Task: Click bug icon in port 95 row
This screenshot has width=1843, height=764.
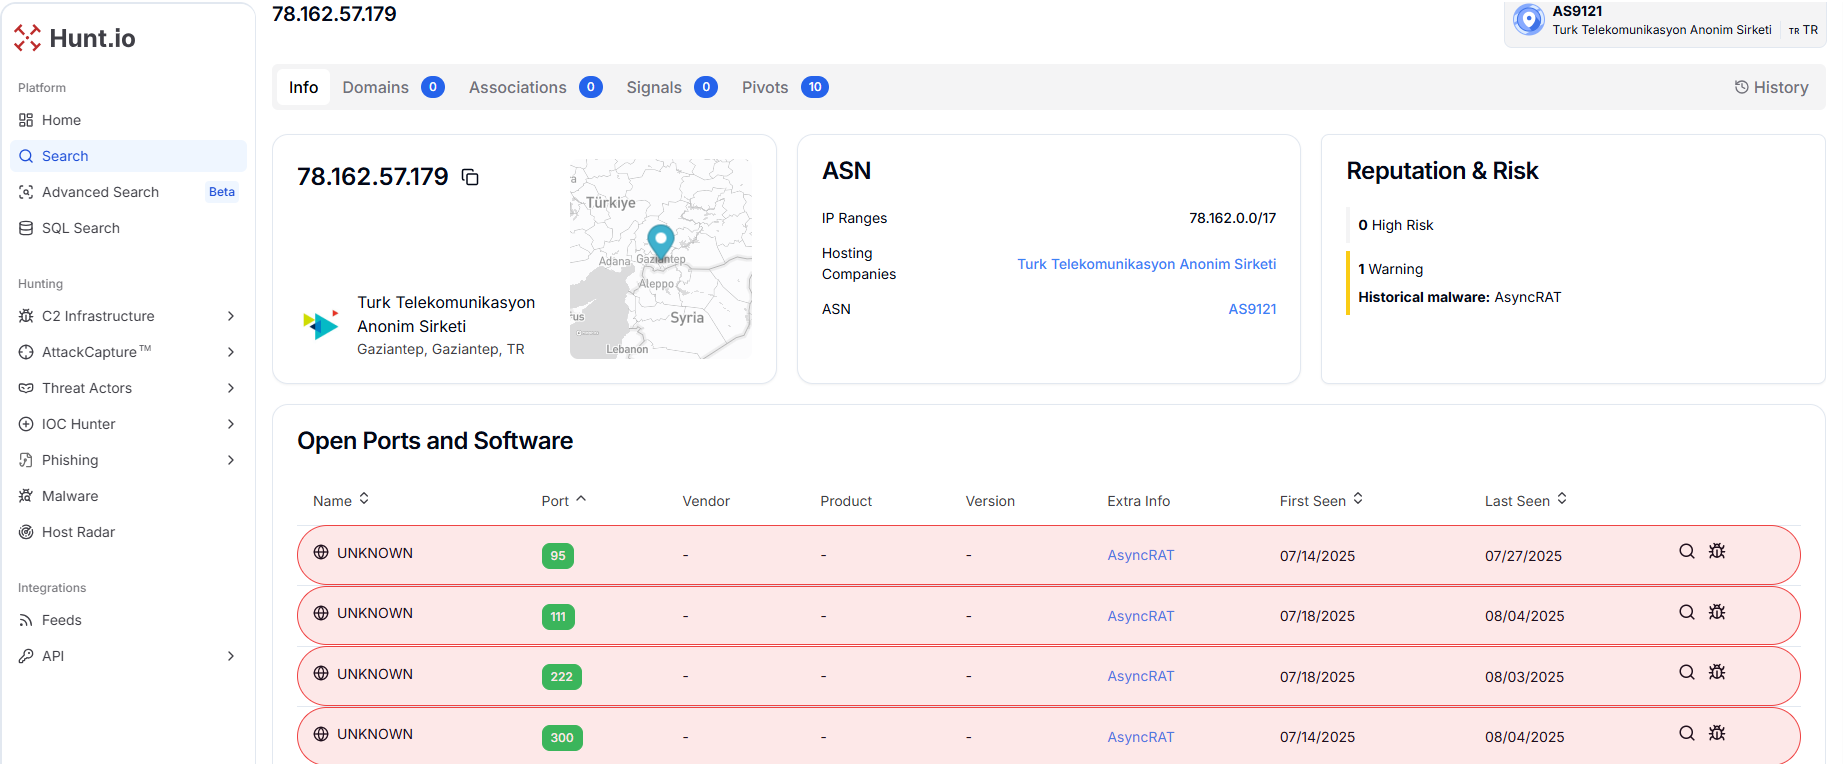Action: tap(1717, 551)
